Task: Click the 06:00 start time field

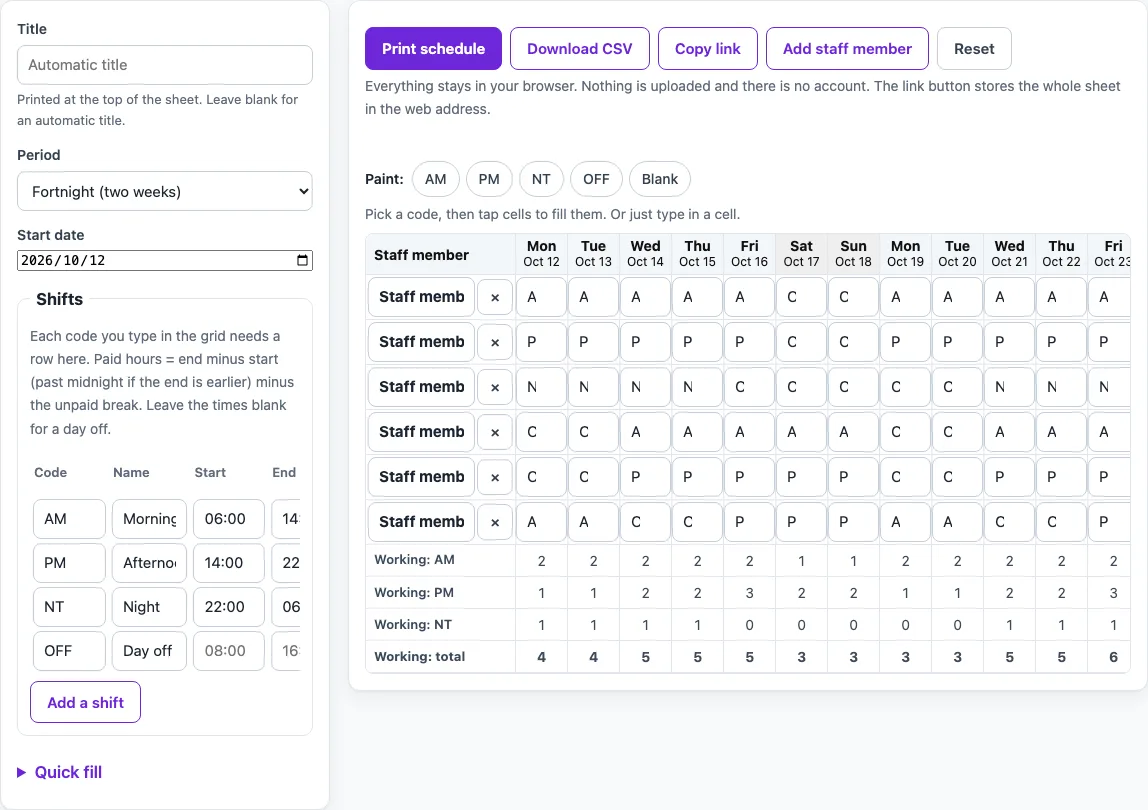Action: point(229,519)
